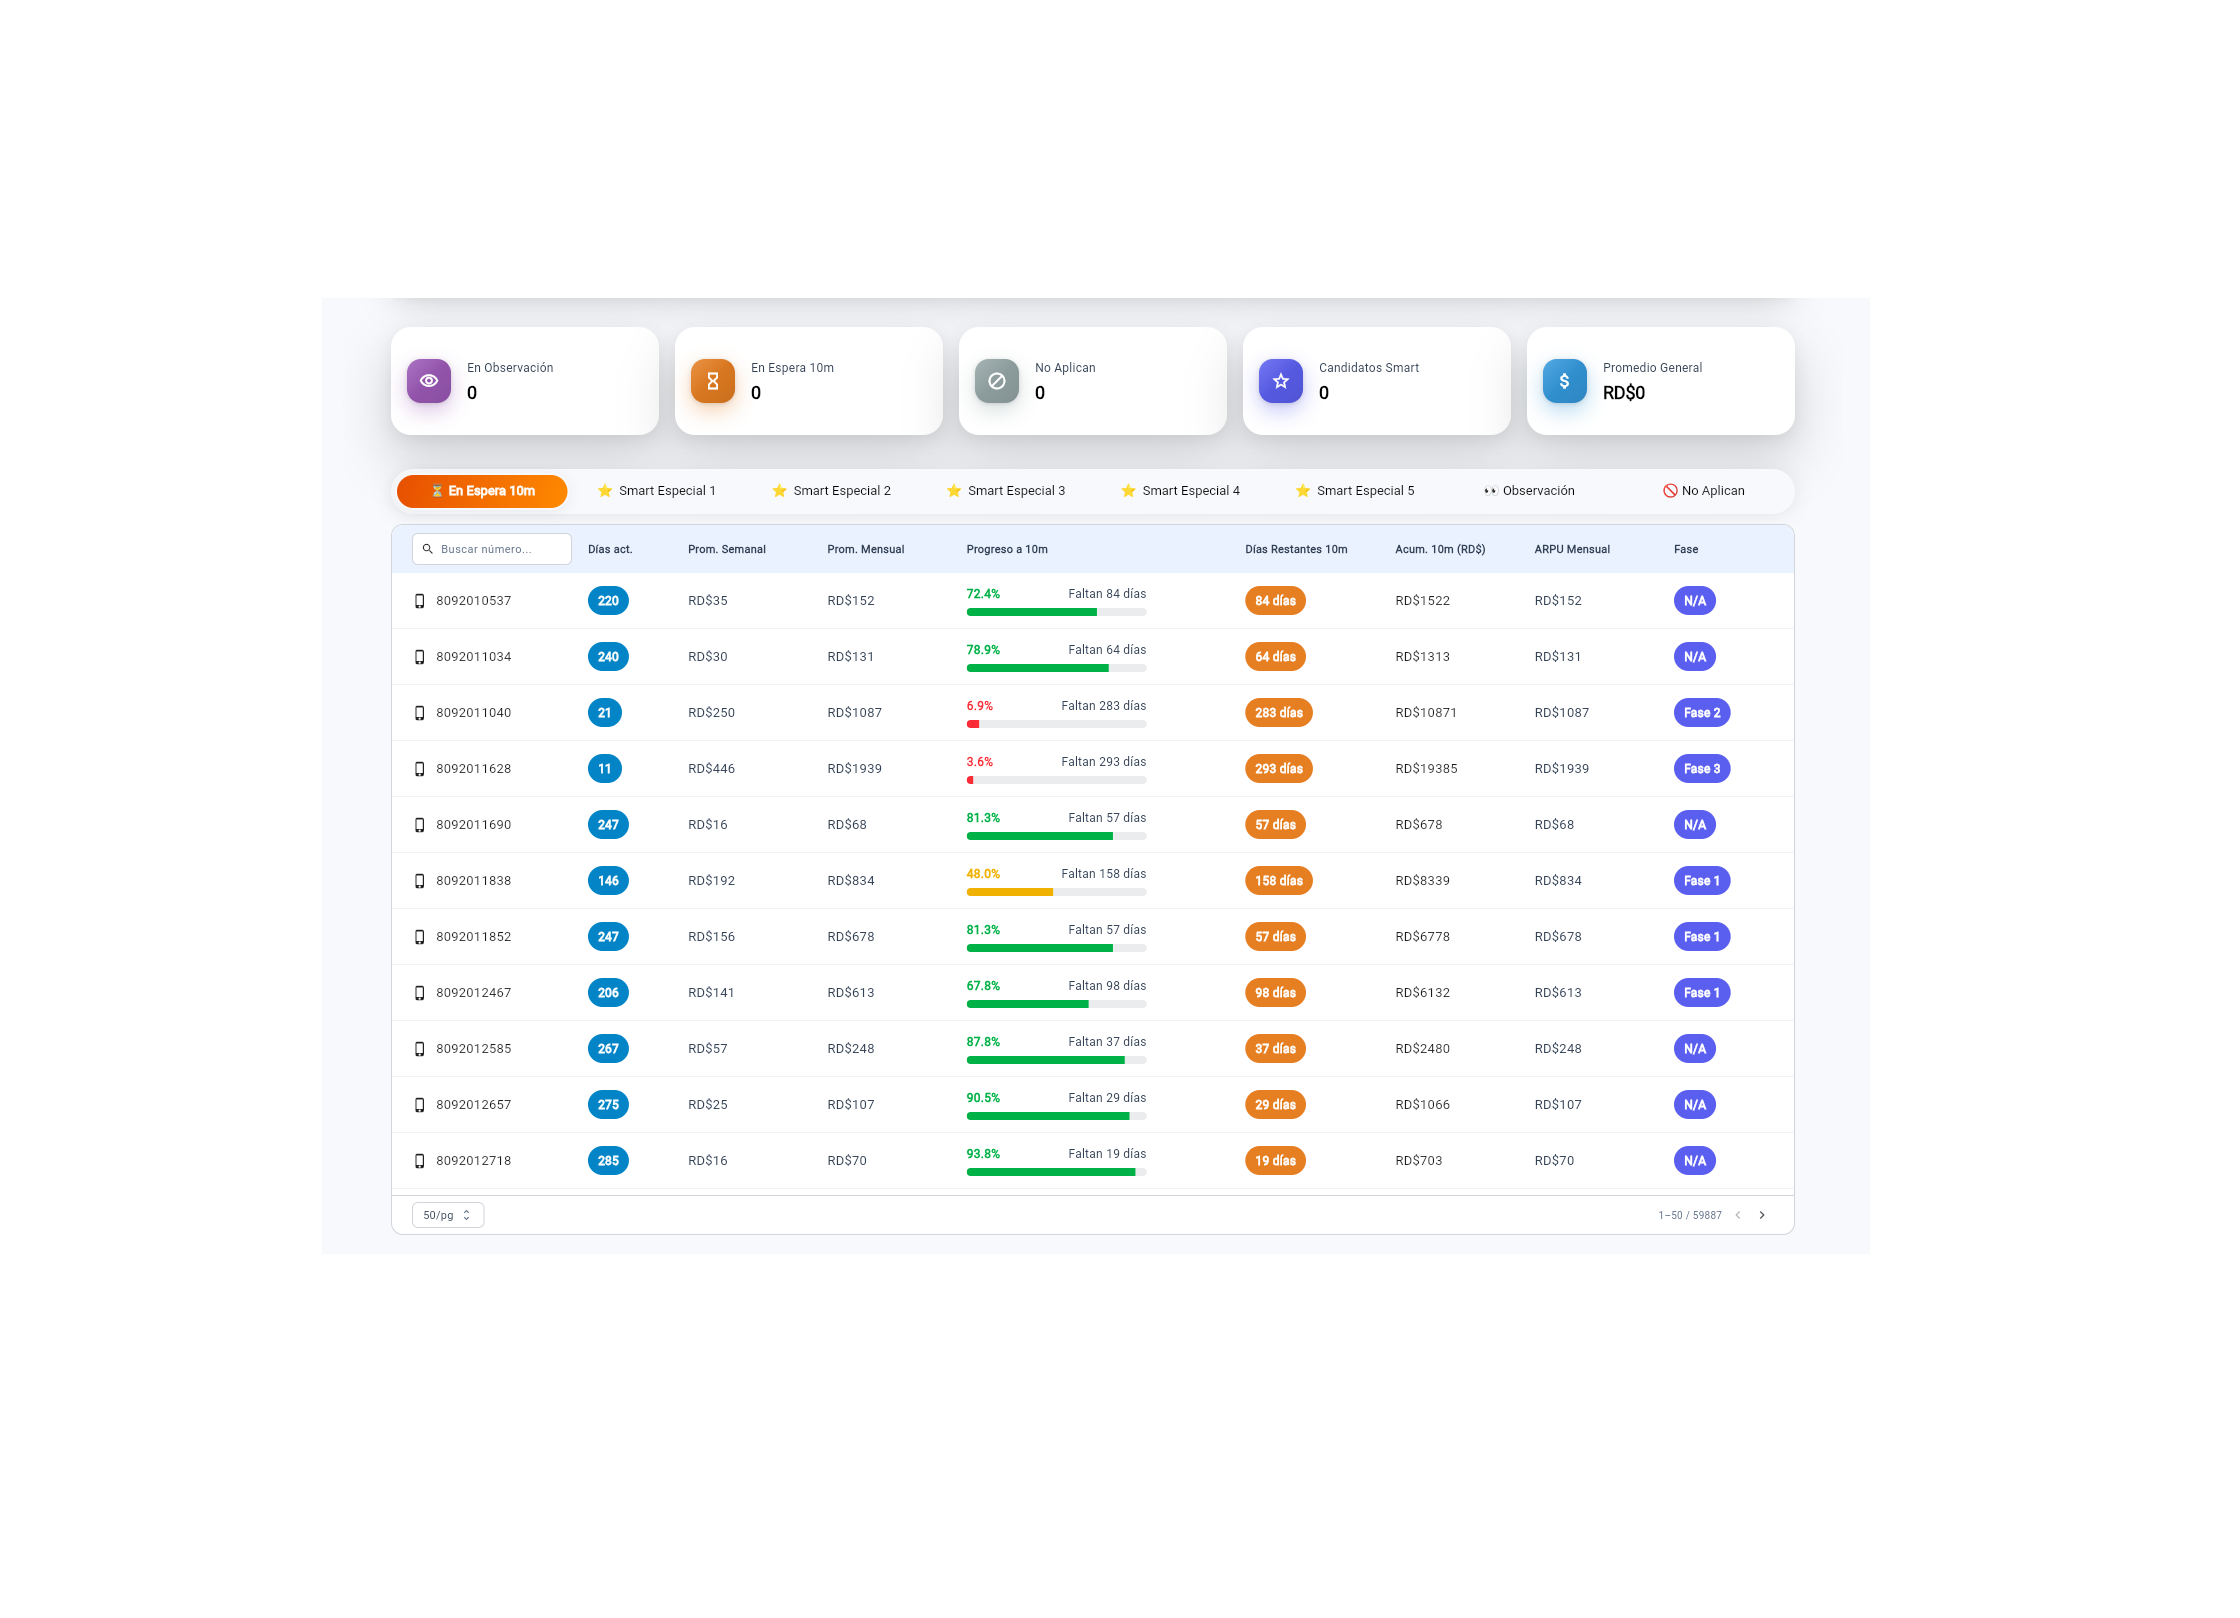The width and height of the screenshot is (2240, 1618).
Task: Click the purple eye En Observación icon
Action: [429, 381]
